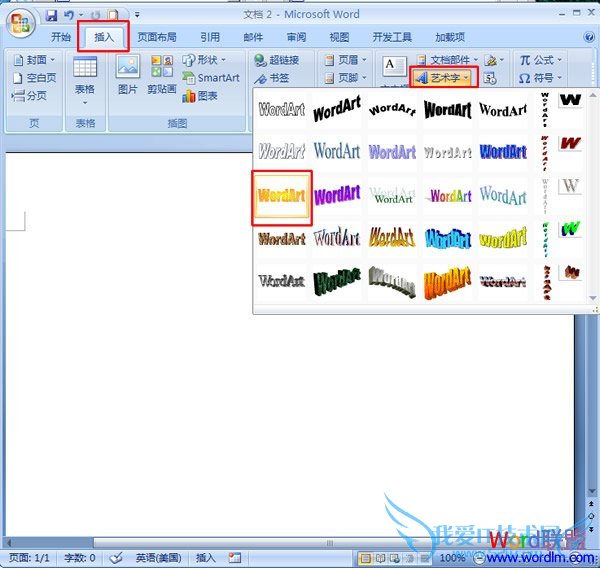Open the 审阅 (Review) tab
The image size is (600, 568).
[x=296, y=37]
